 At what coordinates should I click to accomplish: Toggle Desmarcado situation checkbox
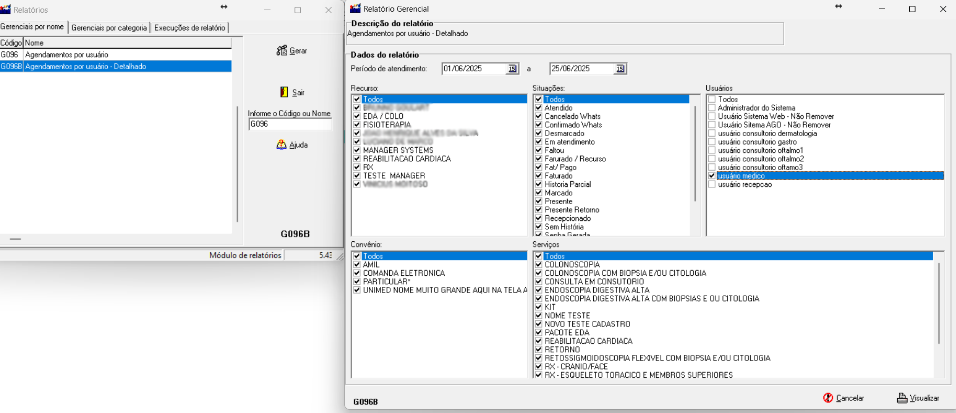(x=538, y=132)
